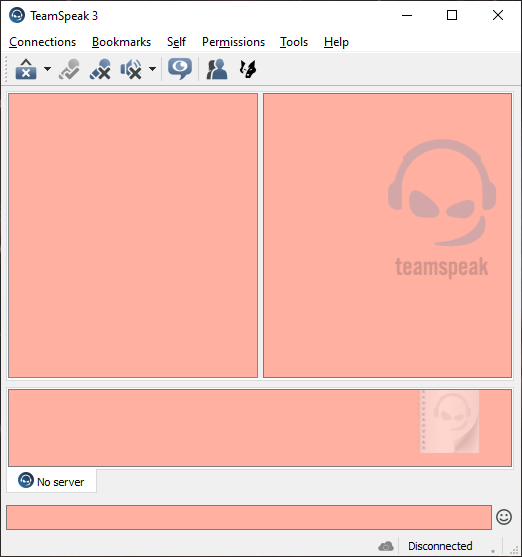
Task: Click the TeamSpeak 3 title bar logo icon
Action: point(17,16)
